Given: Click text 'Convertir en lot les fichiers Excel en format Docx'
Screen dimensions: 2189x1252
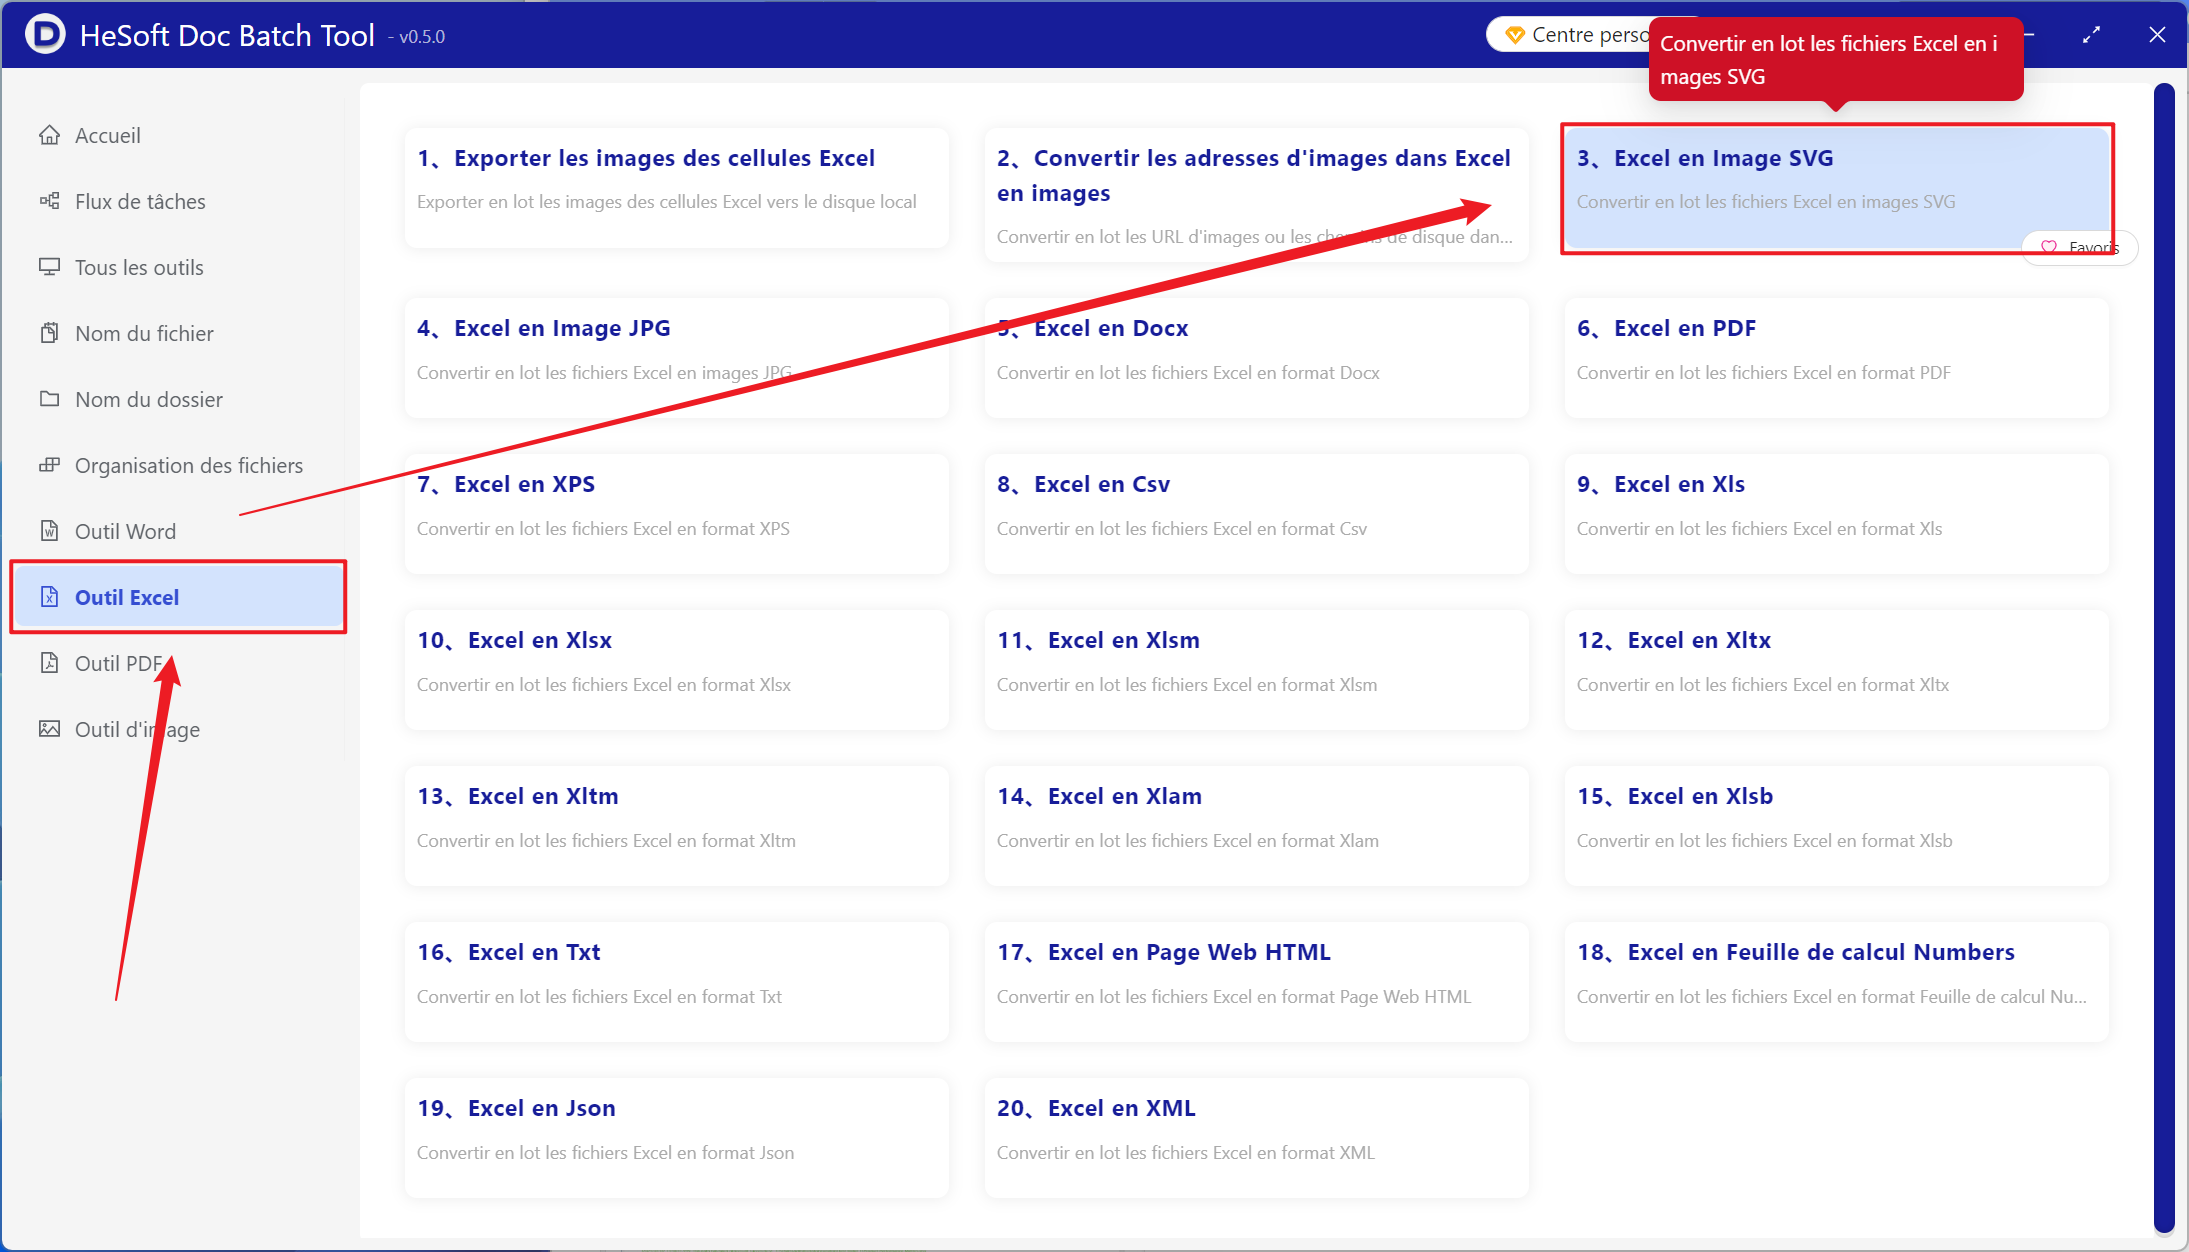Looking at the screenshot, I should (1188, 372).
